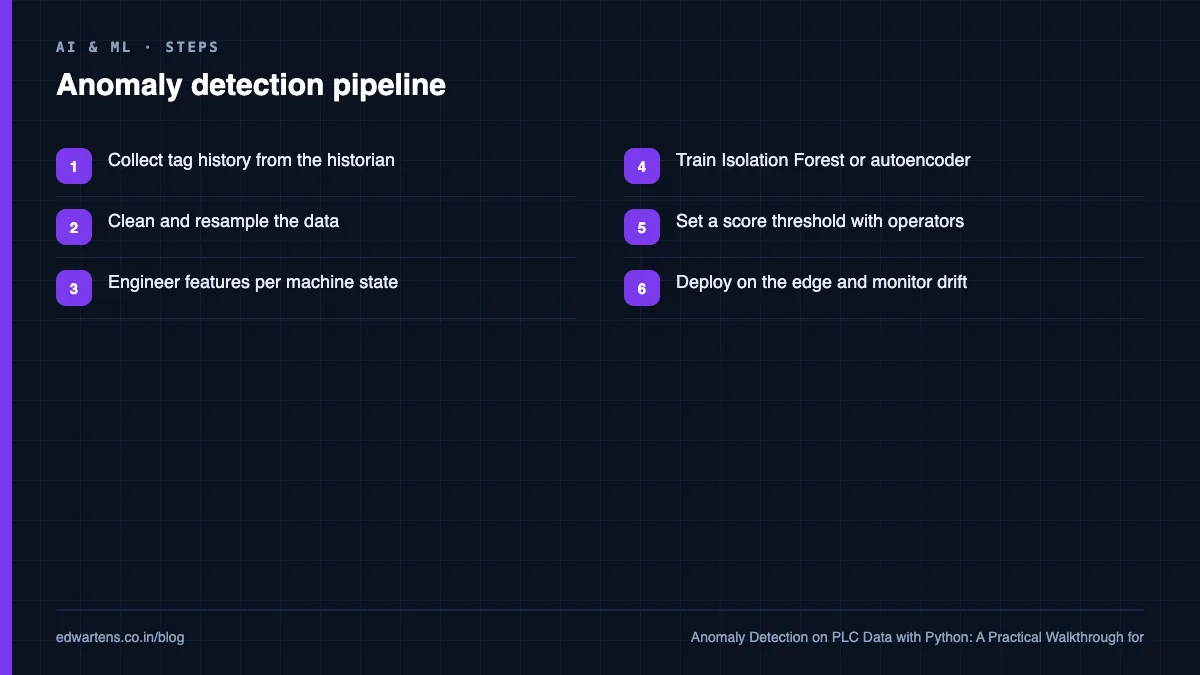Image resolution: width=1200 pixels, height=675 pixels.
Task: Click the step 1 number badge
Action: click(74, 166)
